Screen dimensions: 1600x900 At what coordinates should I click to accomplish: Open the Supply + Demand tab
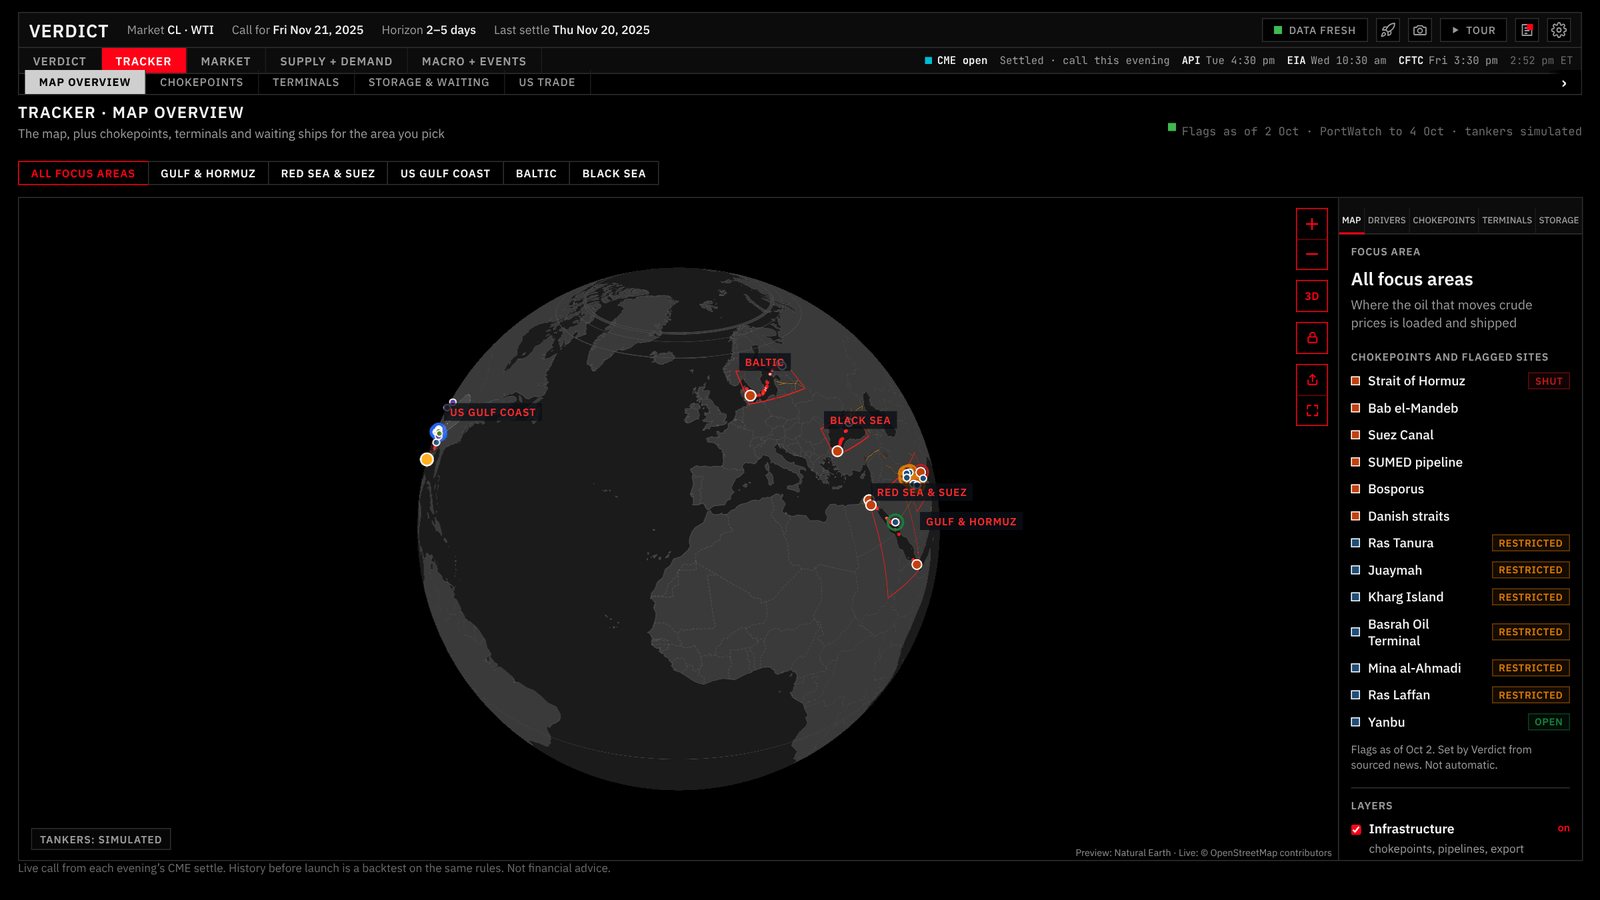coord(336,61)
